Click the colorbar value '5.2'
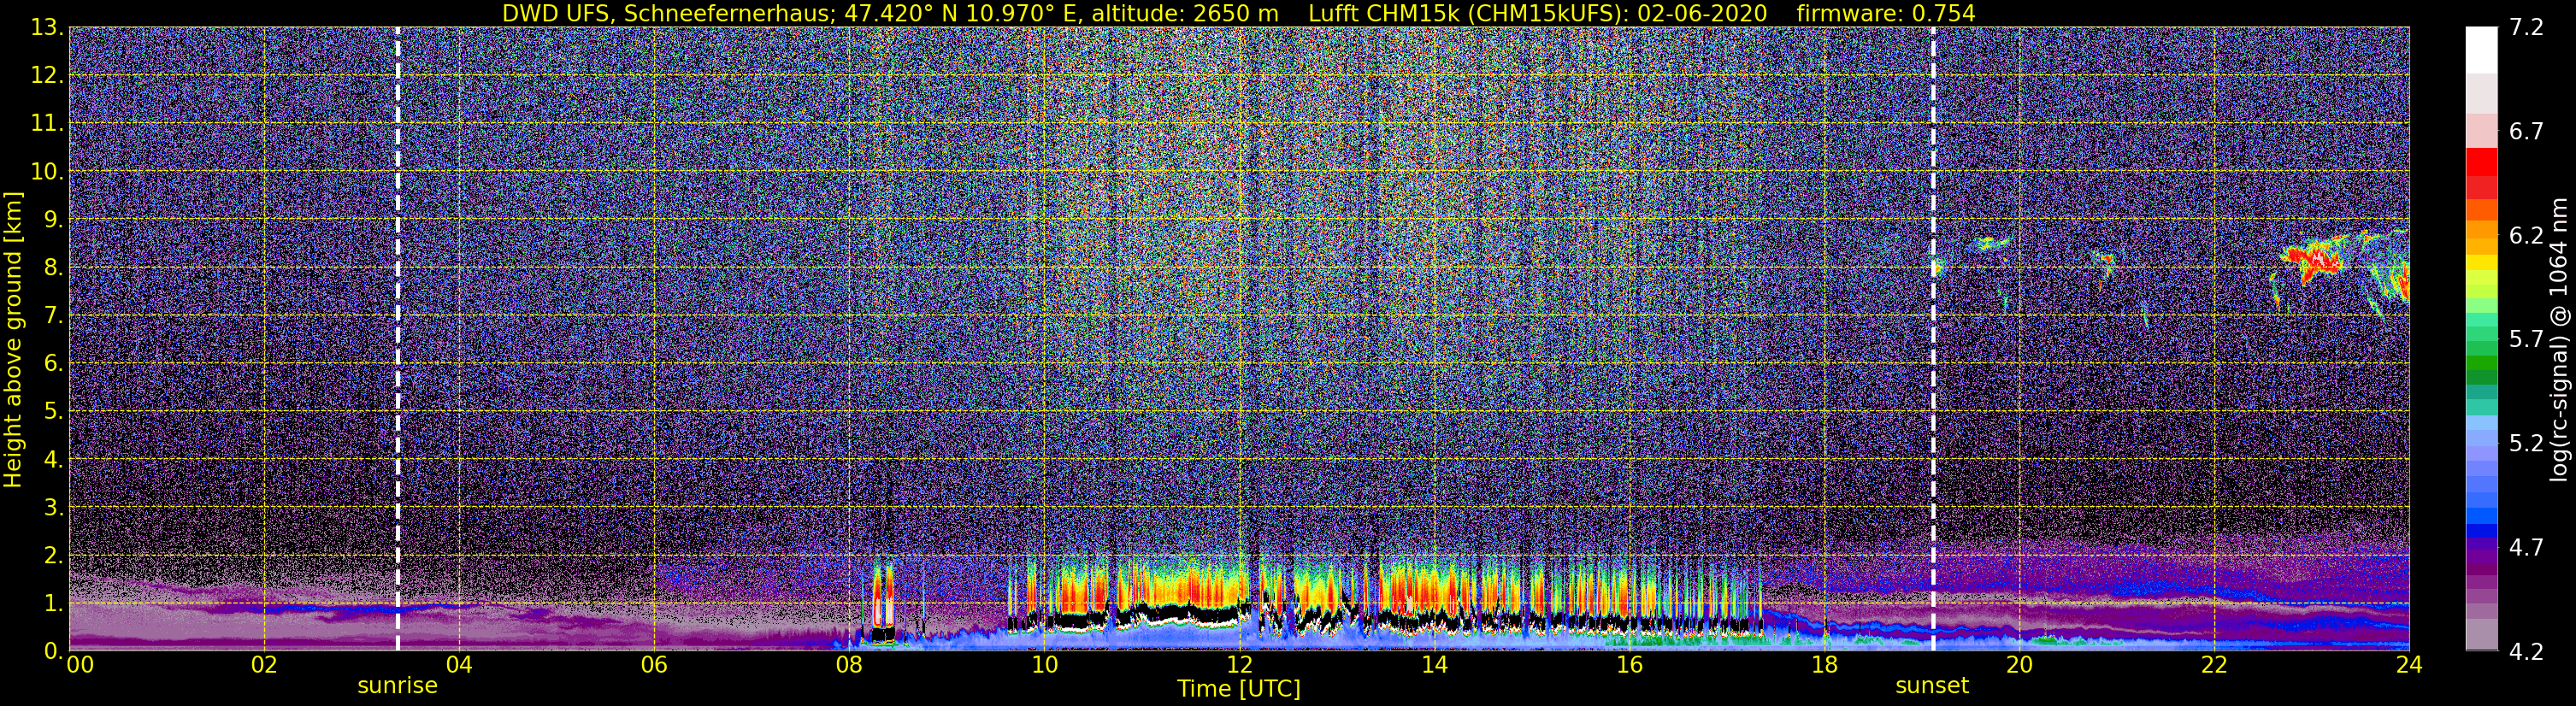This screenshot has width=2576, height=706. [2526, 444]
